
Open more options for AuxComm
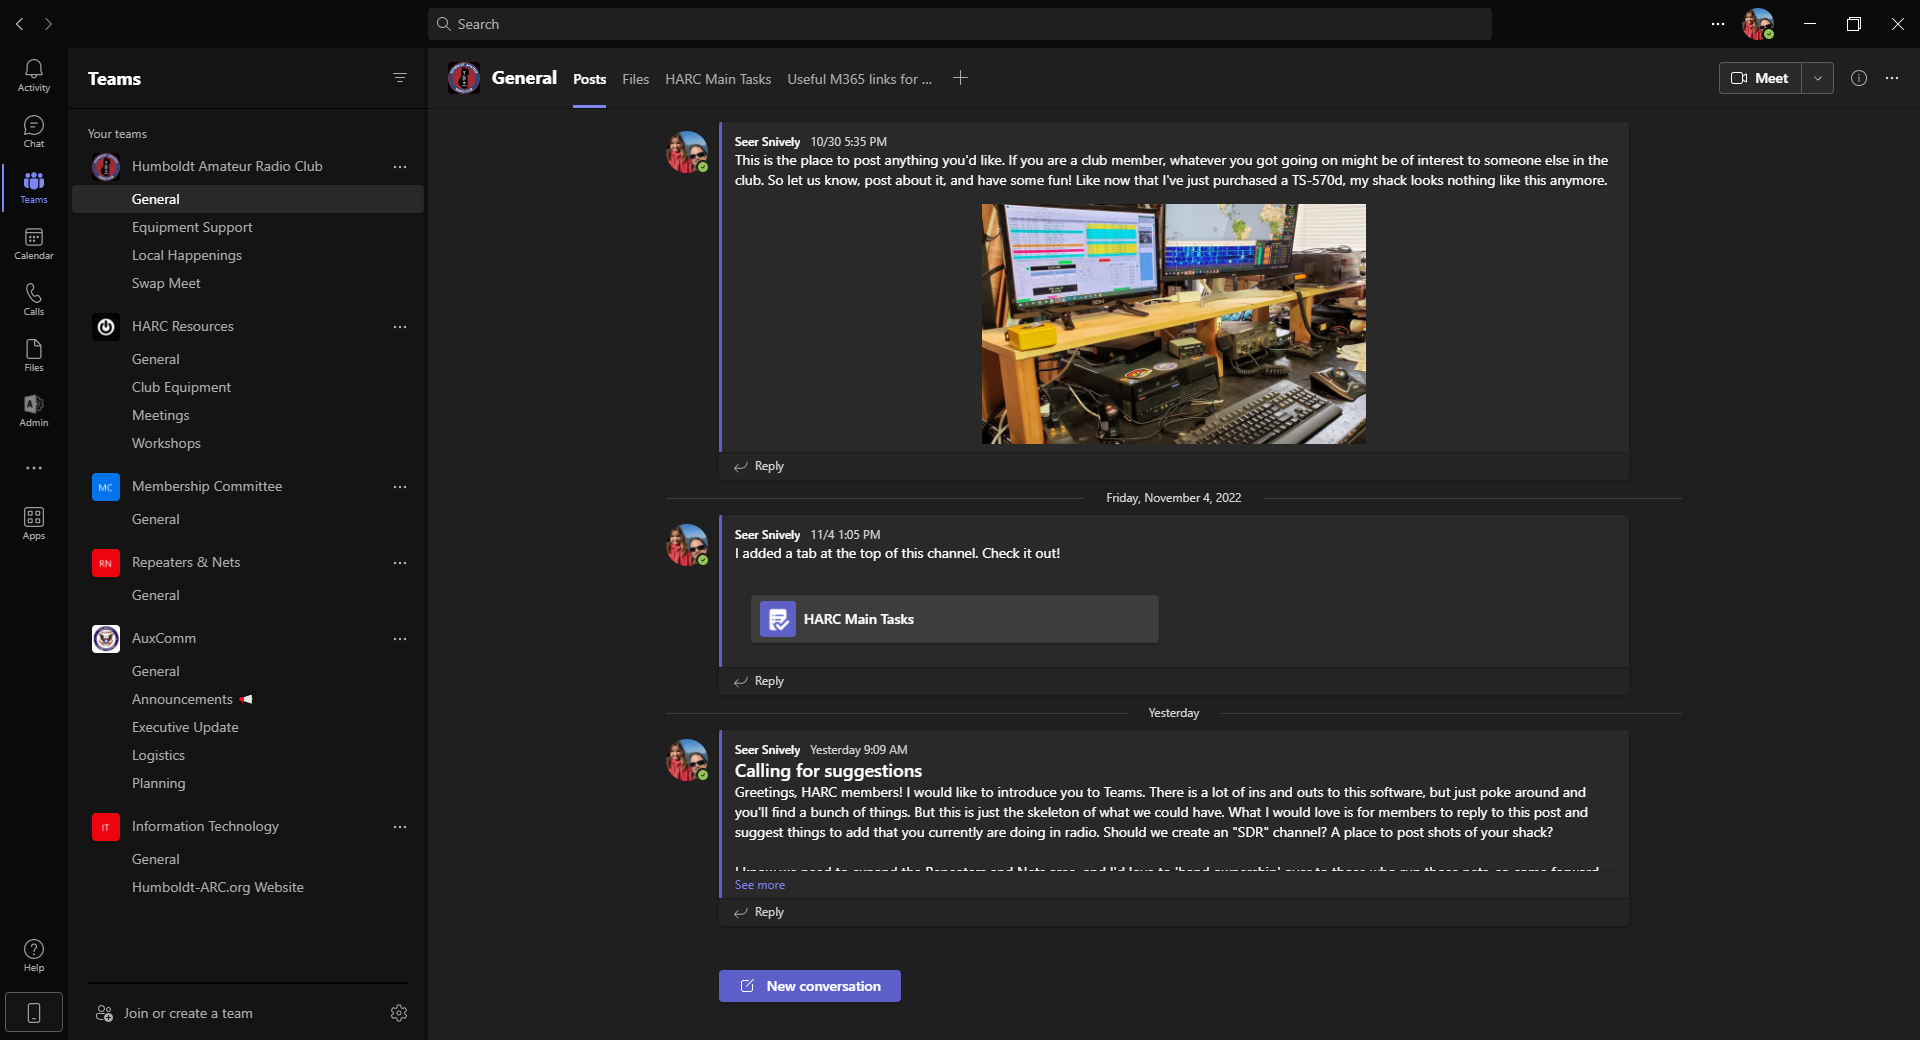400,639
